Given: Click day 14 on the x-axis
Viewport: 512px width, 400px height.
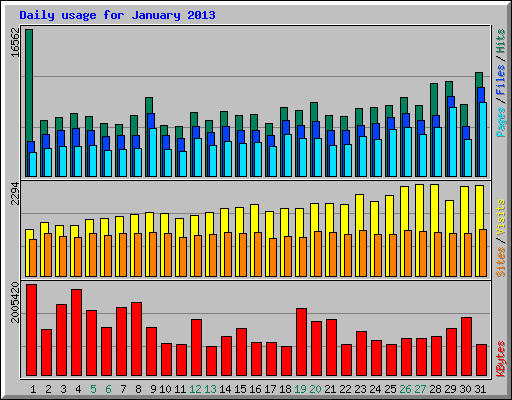Looking at the screenshot, I should tap(225, 389).
